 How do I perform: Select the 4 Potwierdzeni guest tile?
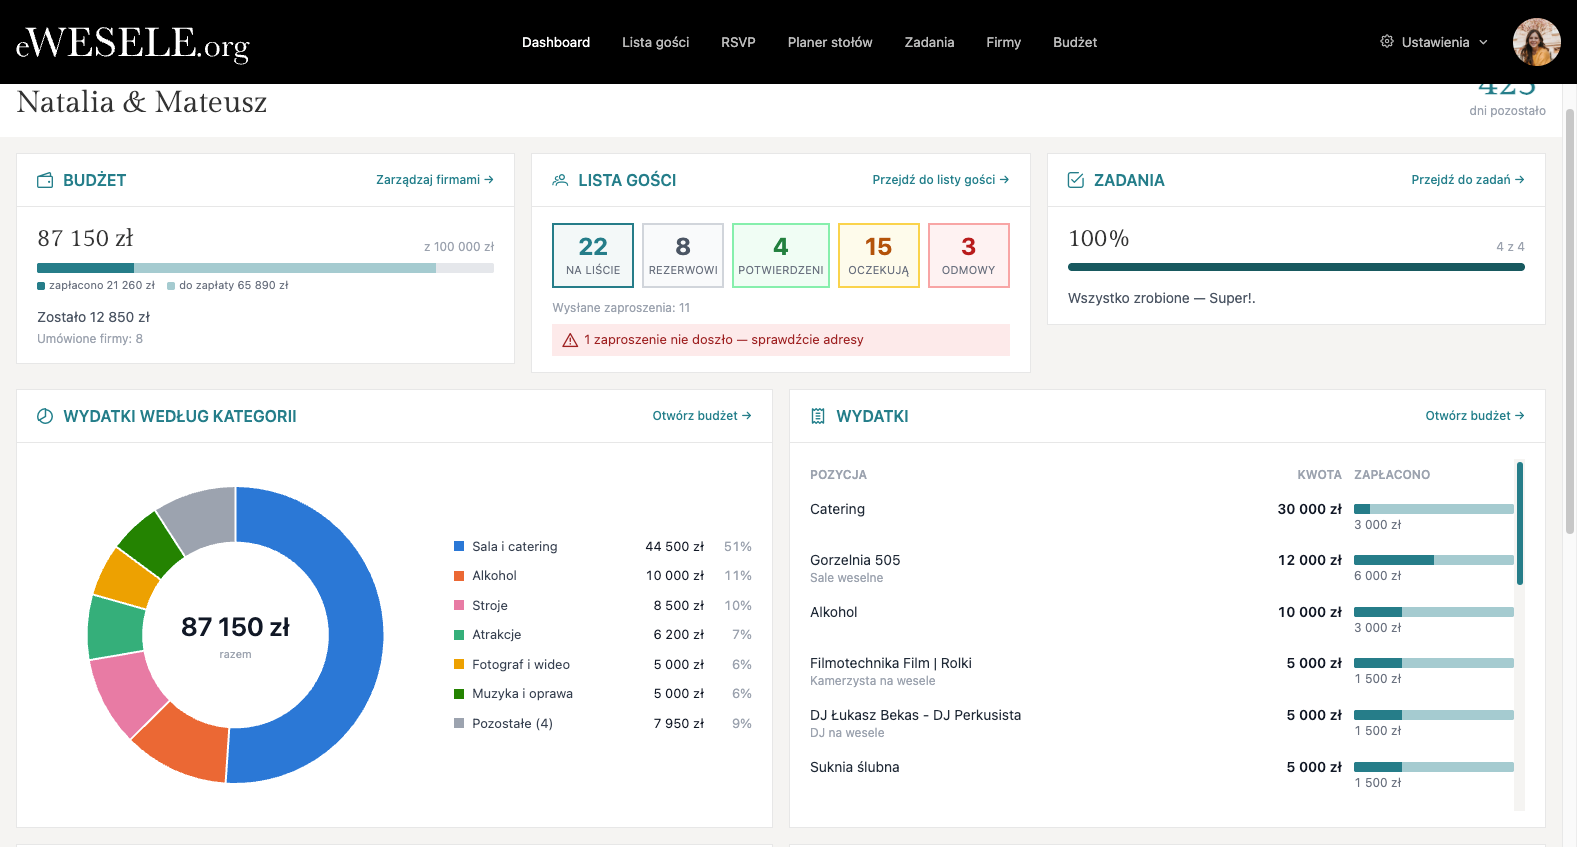tap(781, 255)
